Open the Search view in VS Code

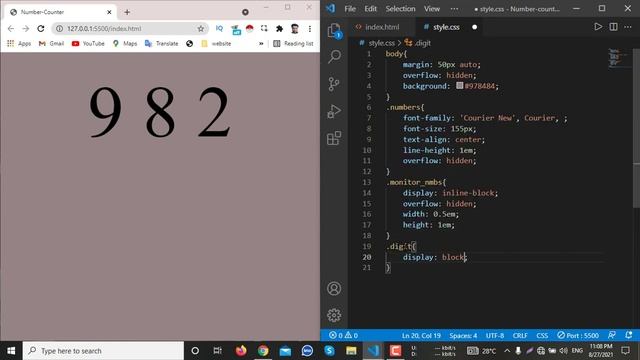(334, 56)
